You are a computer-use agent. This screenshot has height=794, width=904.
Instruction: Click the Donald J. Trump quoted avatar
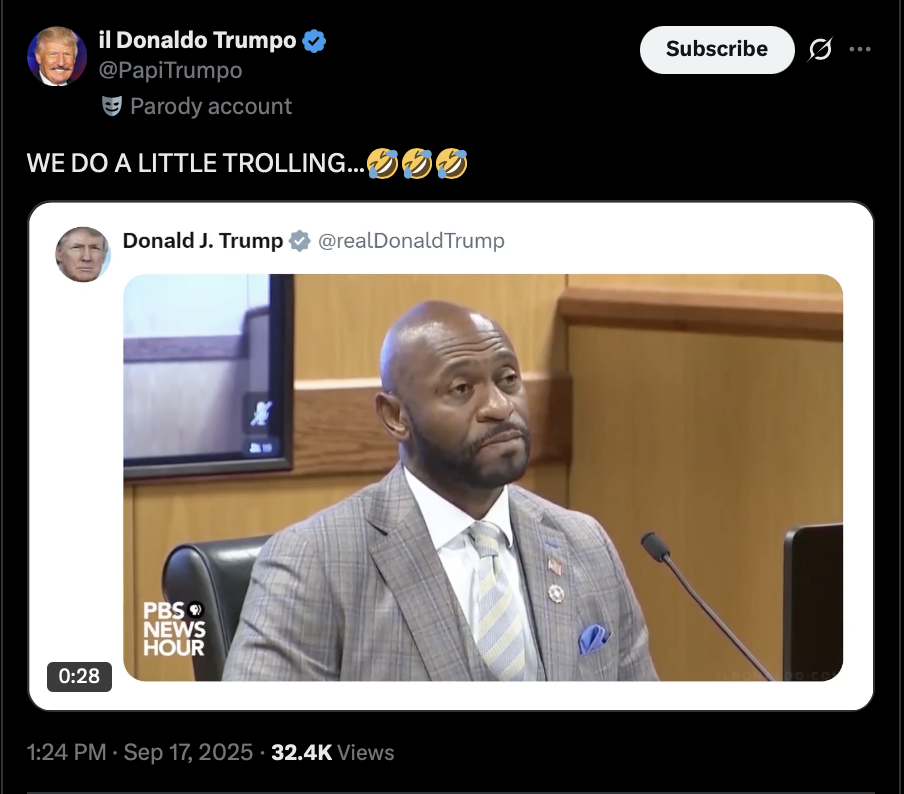pos(82,254)
